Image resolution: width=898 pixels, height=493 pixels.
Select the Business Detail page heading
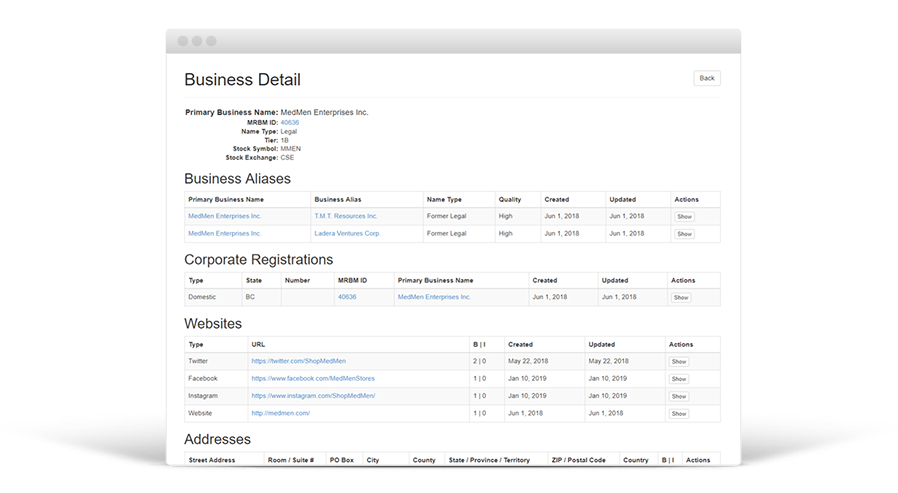[x=242, y=80]
